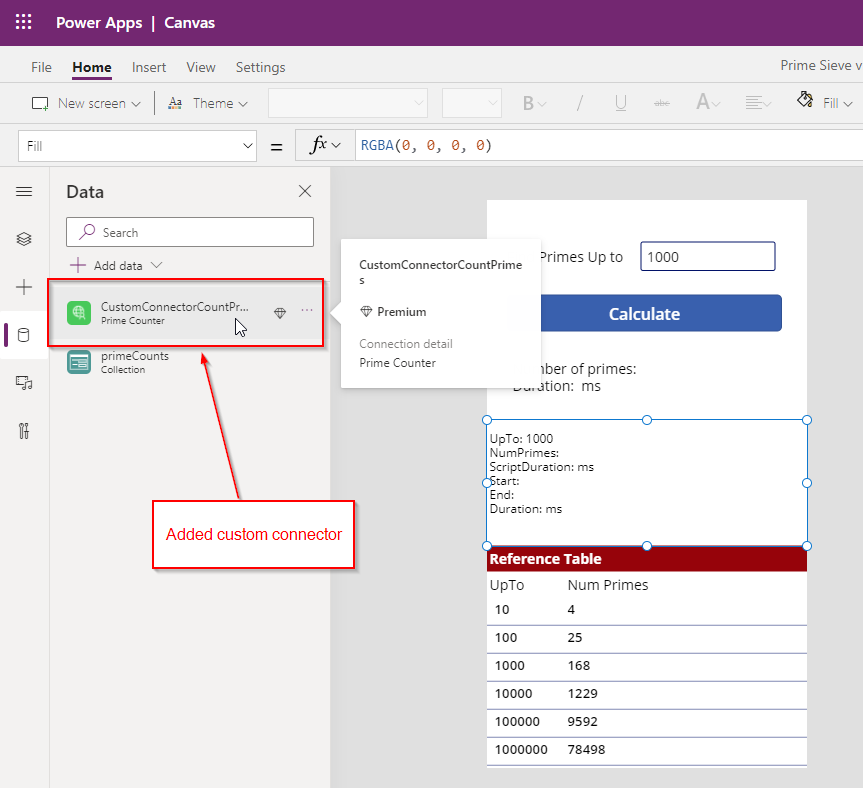The height and width of the screenshot is (788, 863).
Task: Click the primeCounts collection icon
Action: [x=79, y=362]
